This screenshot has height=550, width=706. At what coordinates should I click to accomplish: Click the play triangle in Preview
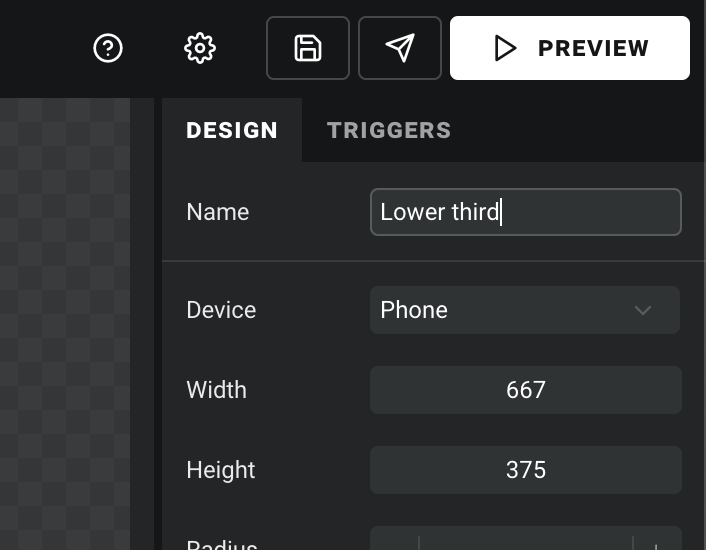pos(505,48)
